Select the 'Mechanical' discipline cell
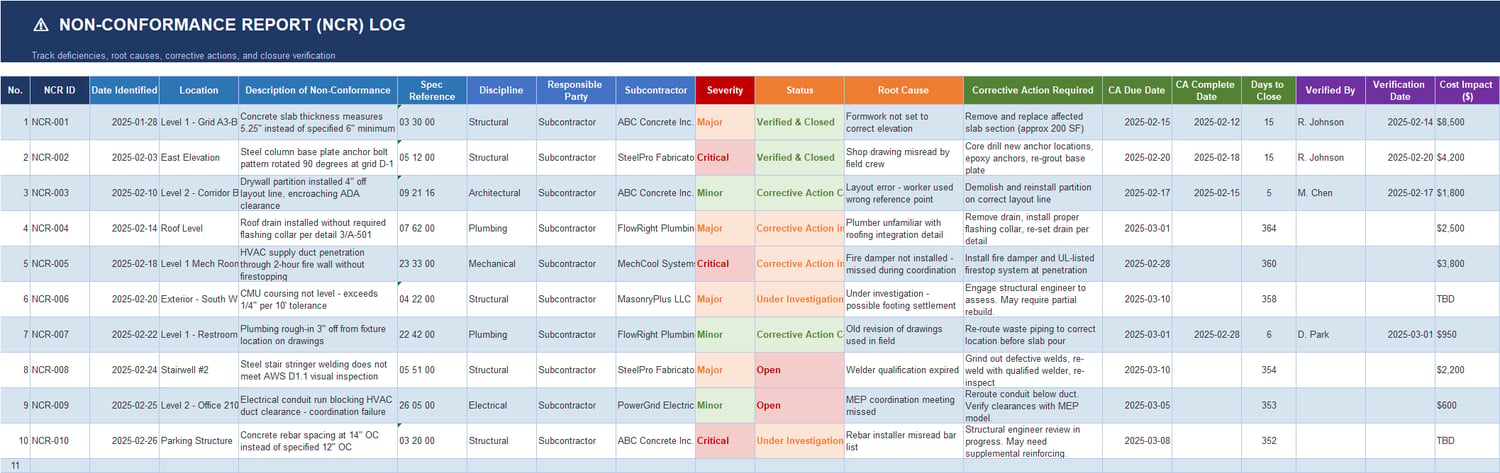Viewport: 1500px width, 473px height. point(501,264)
